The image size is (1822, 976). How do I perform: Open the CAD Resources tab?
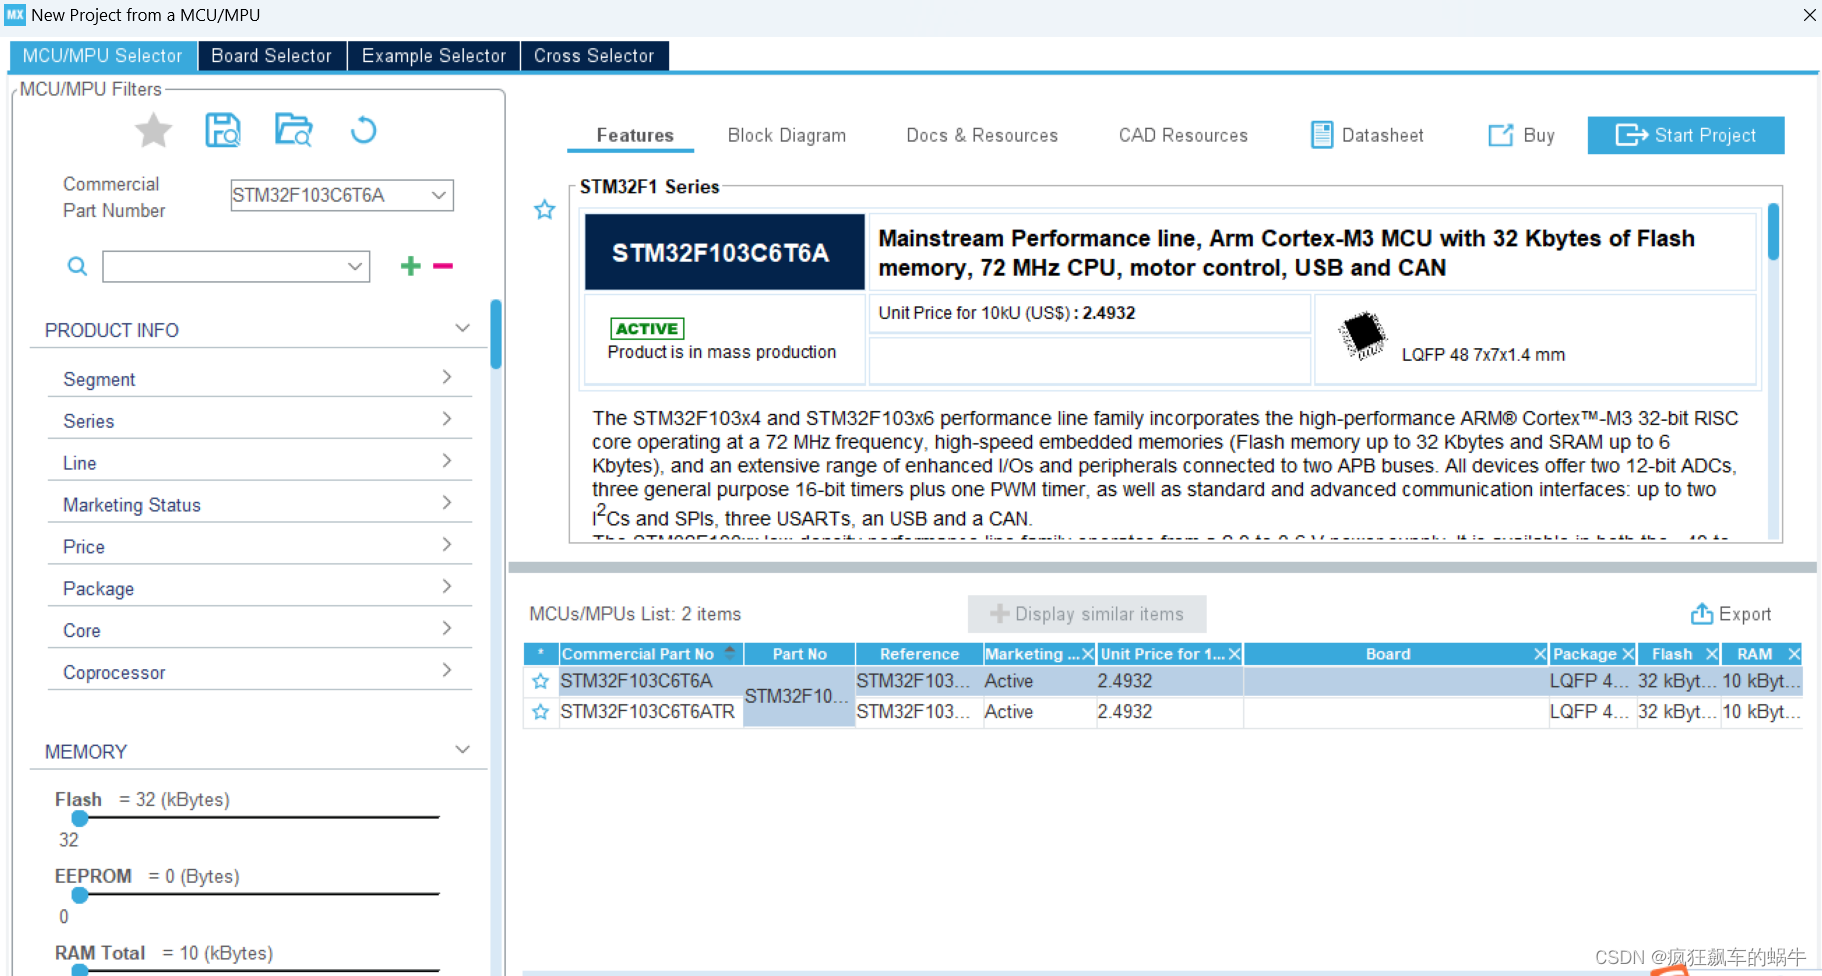[1183, 135]
